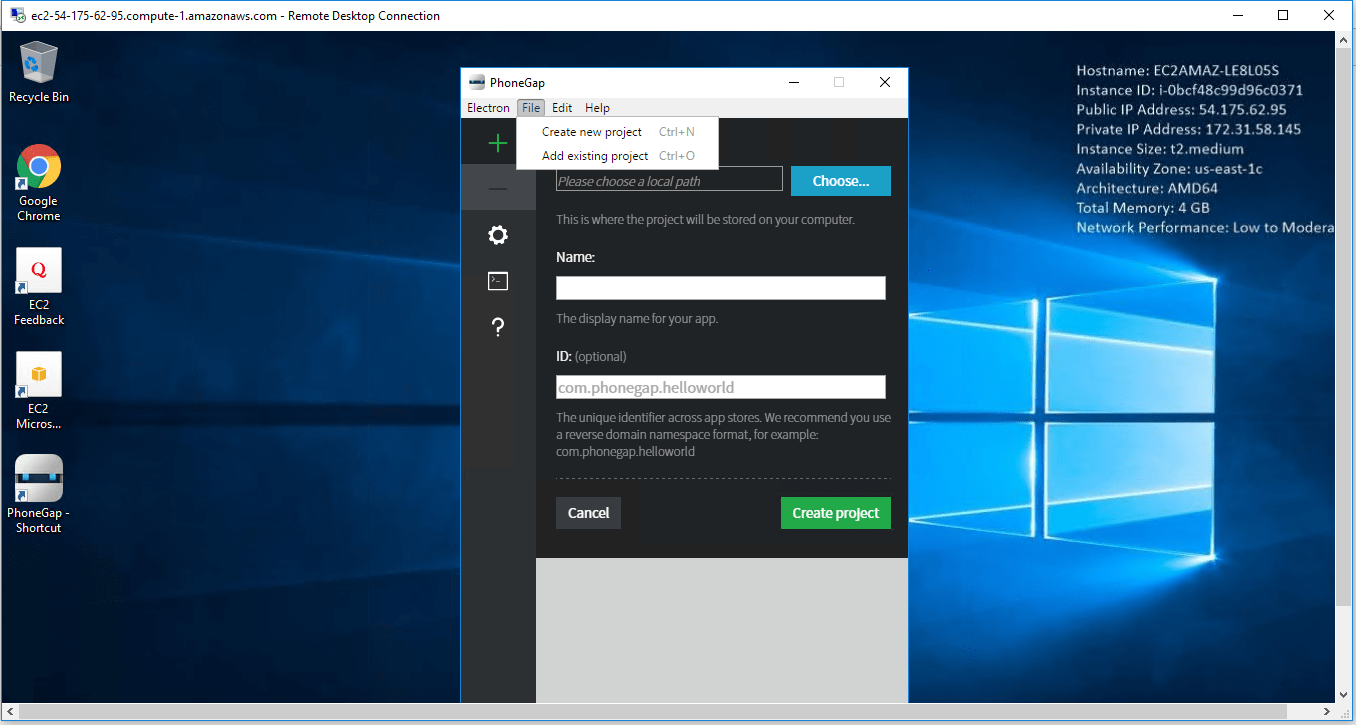Choose 'Create new project' menu entry
Screen dimensions: 1356x725
coord(592,132)
